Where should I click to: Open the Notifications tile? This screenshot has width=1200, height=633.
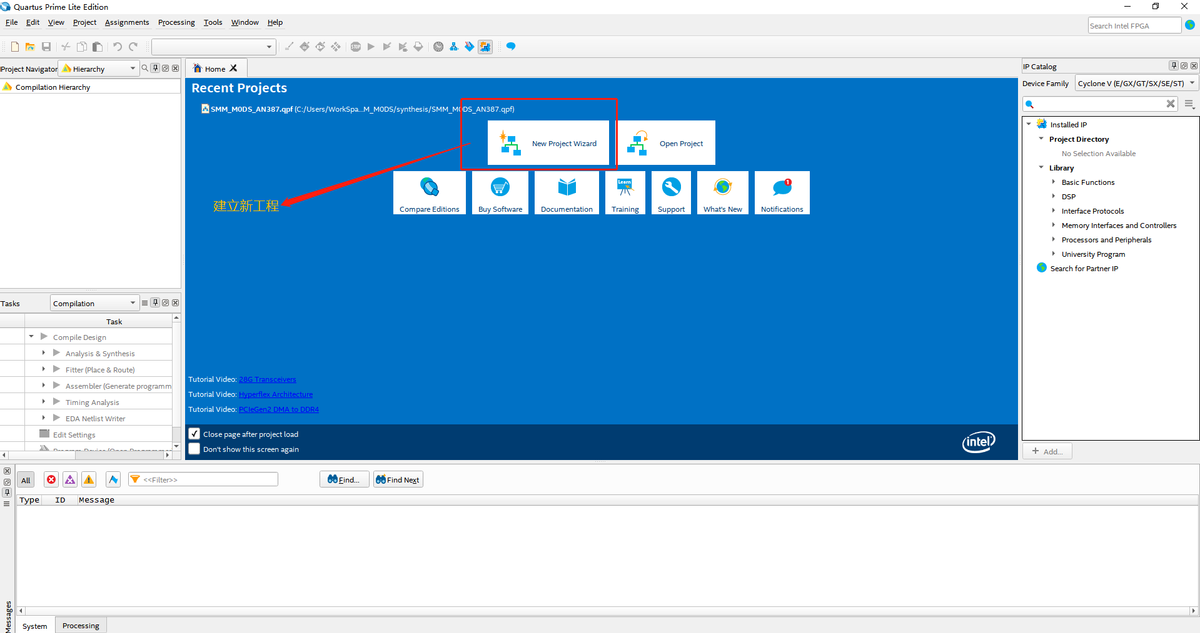point(782,193)
